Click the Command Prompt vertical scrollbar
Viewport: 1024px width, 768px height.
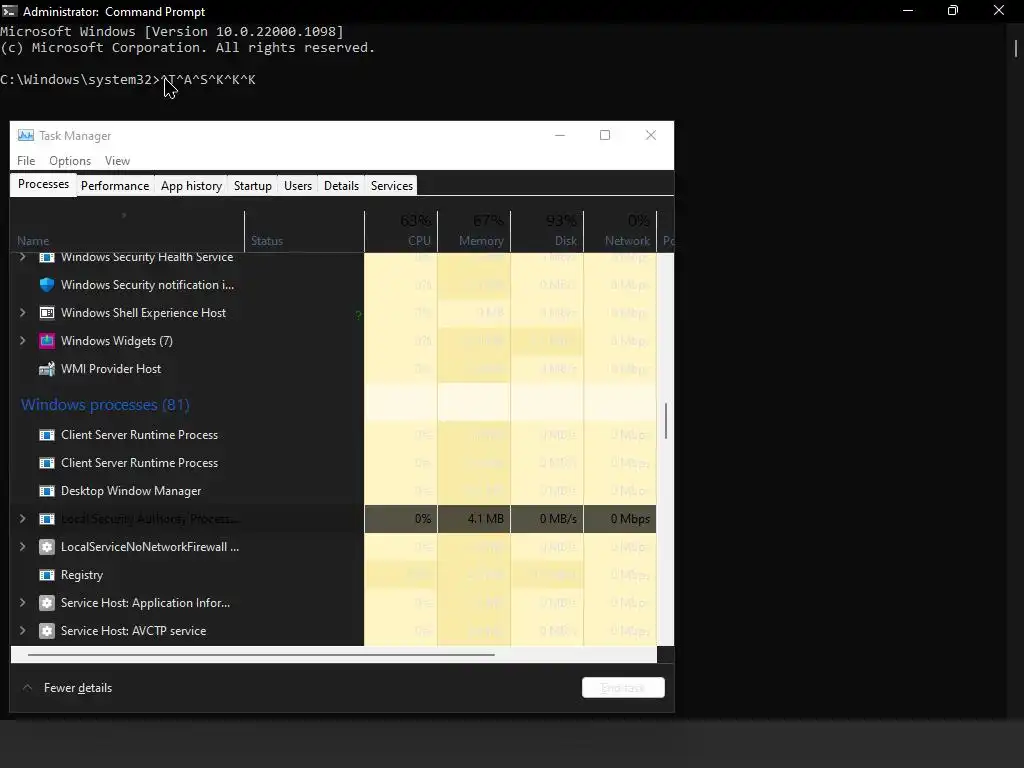point(1016,48)
